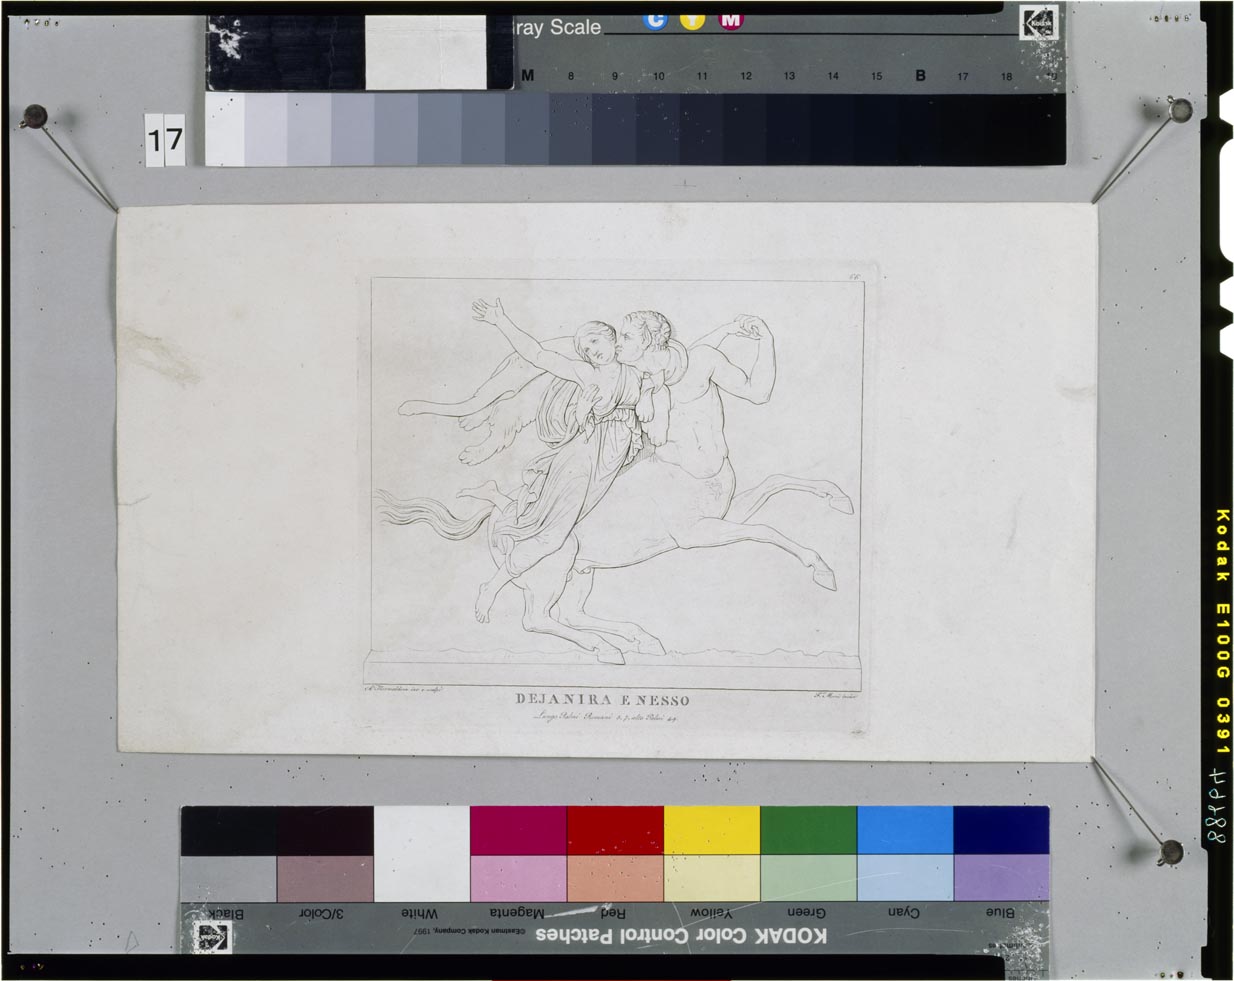
Task: Click the gray tint patch under black
Action: coord(228,879)
